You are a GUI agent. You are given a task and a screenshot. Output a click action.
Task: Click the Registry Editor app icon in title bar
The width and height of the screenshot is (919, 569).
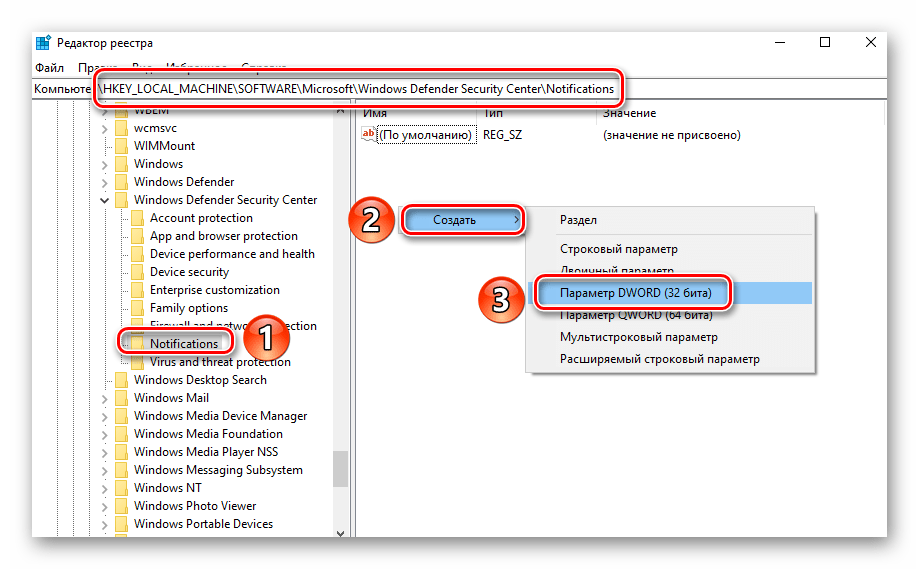click(x=44, y=43)
